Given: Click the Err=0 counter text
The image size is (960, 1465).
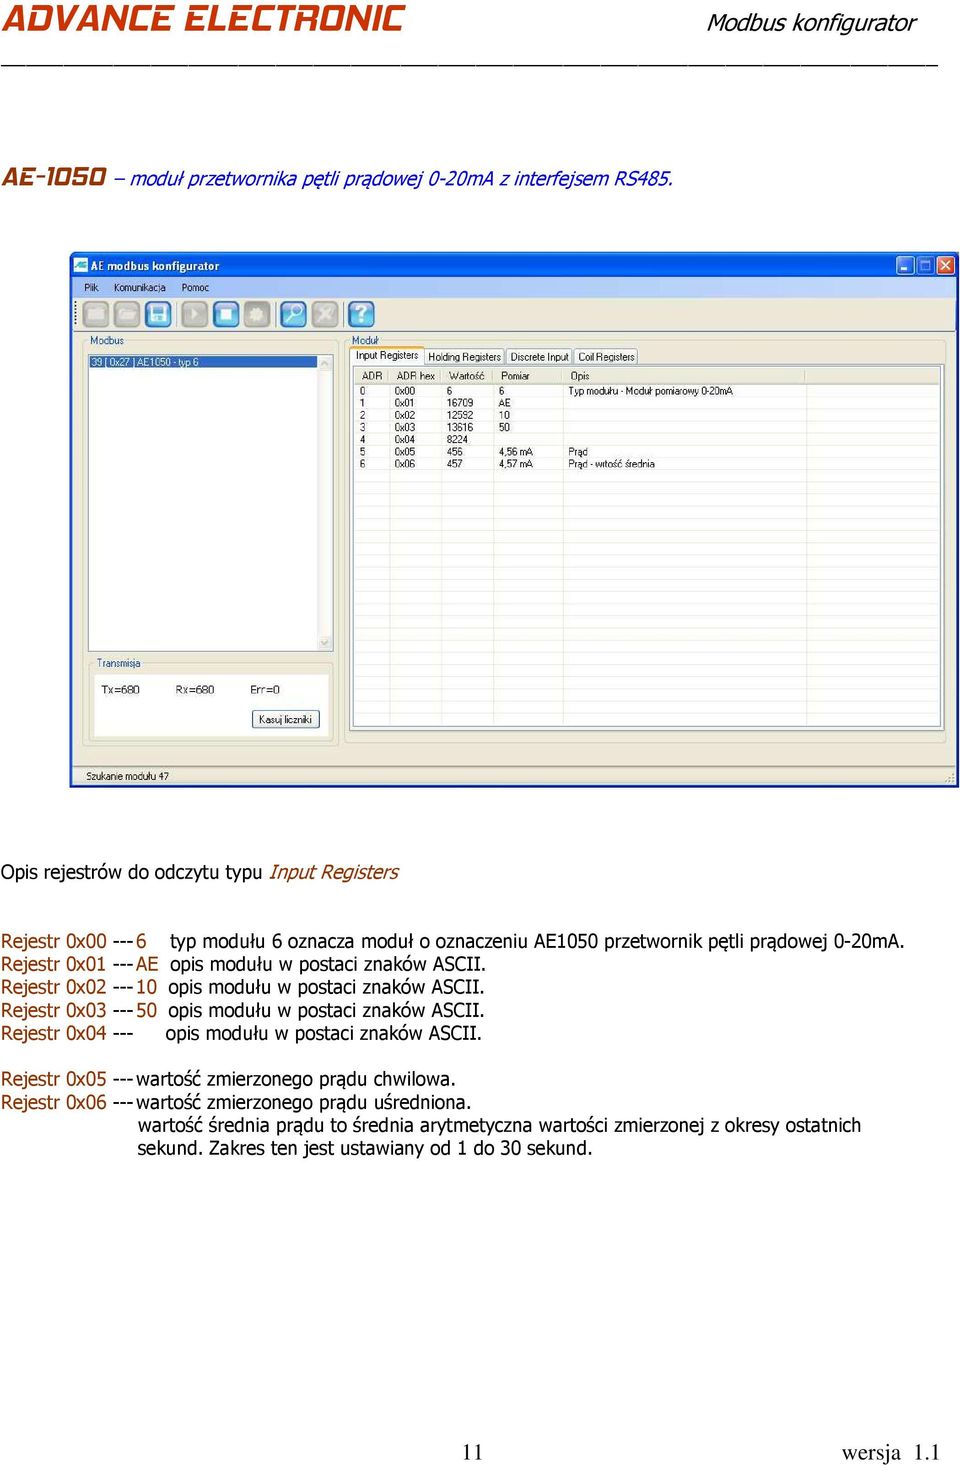Looking at the screenshot, I should 265,690.
